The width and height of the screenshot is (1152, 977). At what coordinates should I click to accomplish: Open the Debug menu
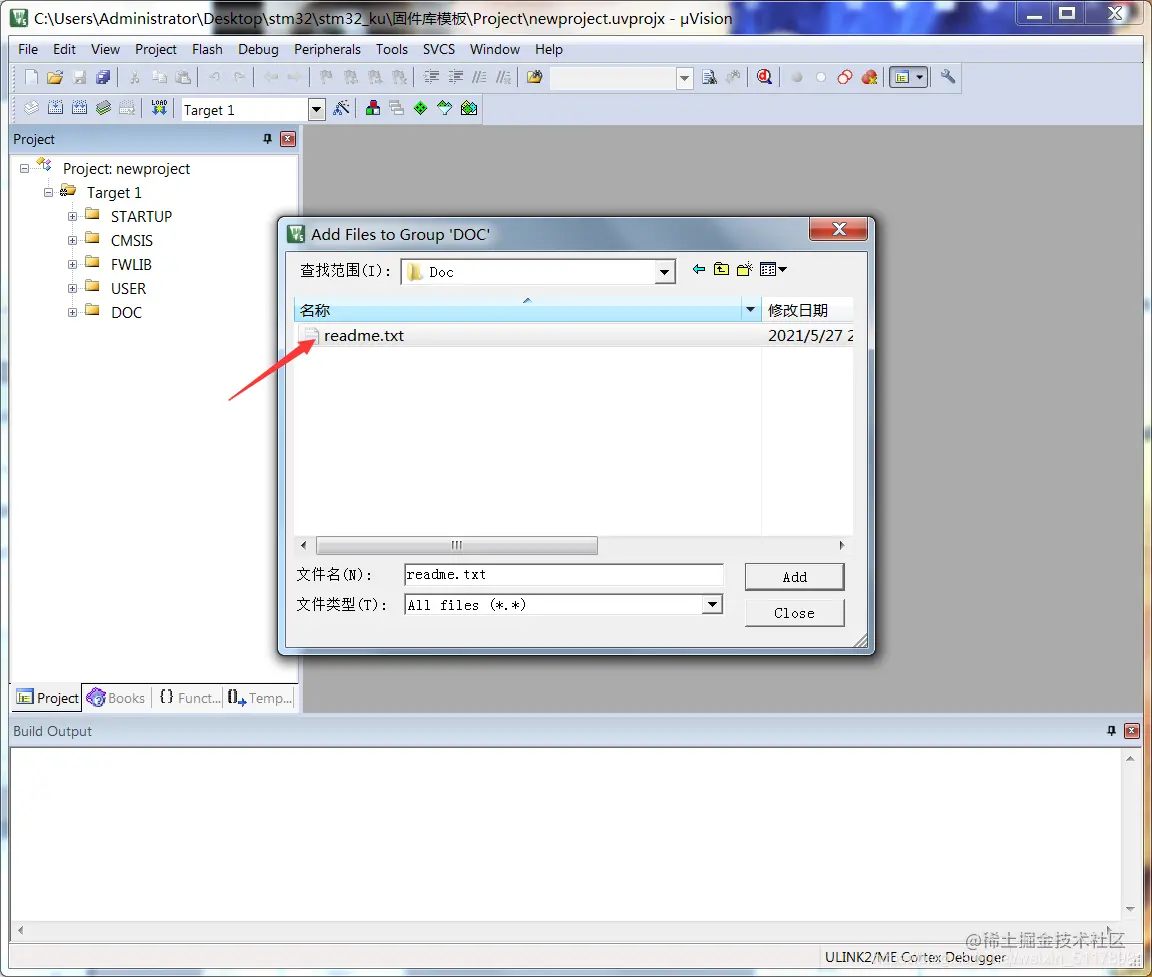point(258,49)
